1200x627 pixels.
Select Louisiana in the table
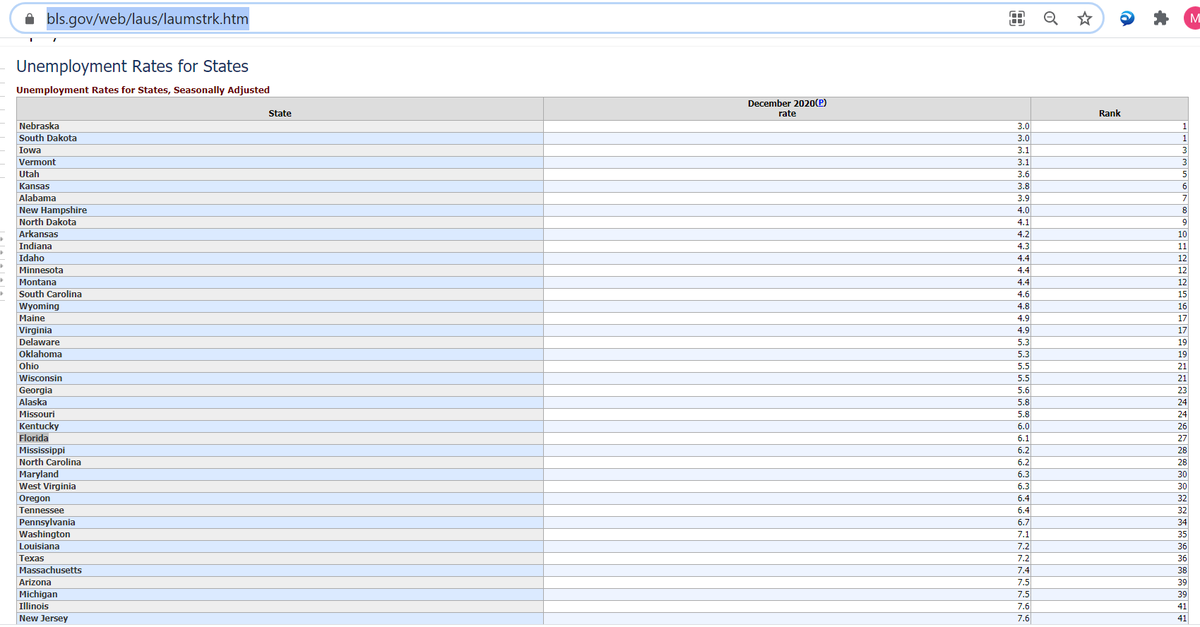(x=39, y=546)
